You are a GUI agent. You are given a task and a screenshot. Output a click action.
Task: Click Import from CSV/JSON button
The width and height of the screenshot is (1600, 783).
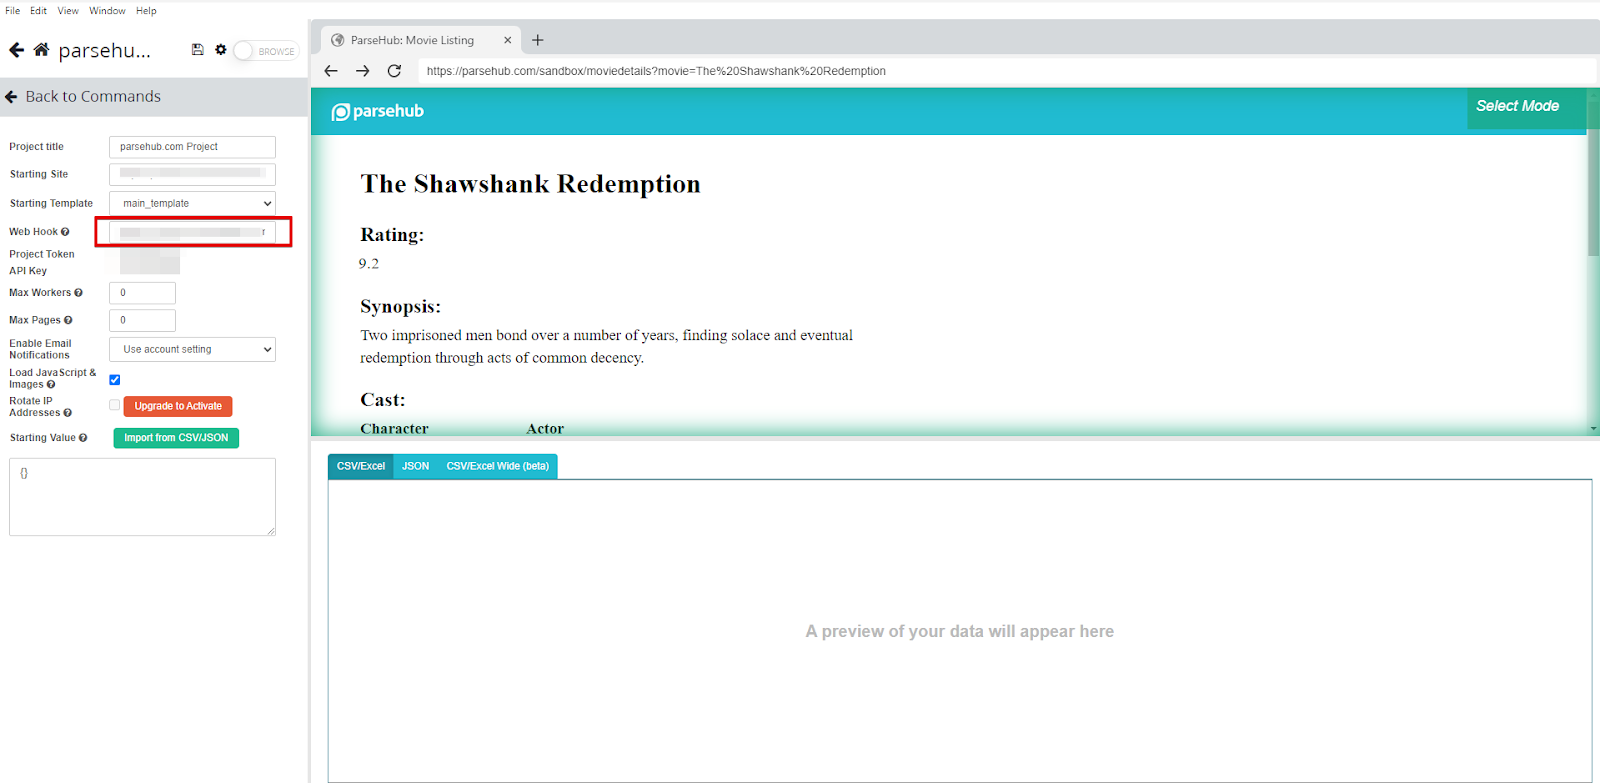pyautogui.click(x=176, y=438)
